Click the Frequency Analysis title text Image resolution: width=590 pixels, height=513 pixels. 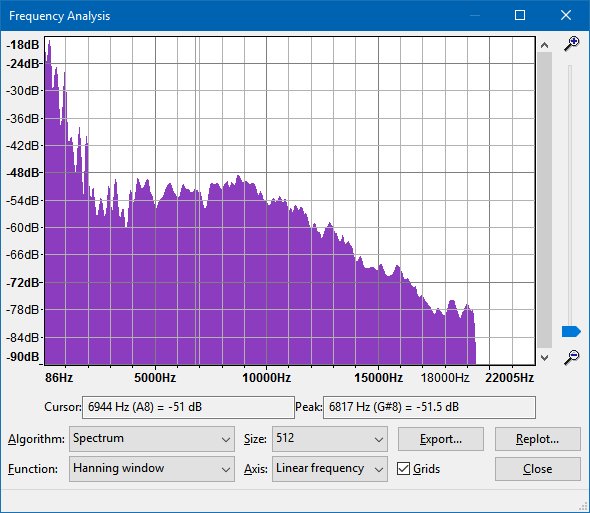pyautogui.click(x=59, y=16)
